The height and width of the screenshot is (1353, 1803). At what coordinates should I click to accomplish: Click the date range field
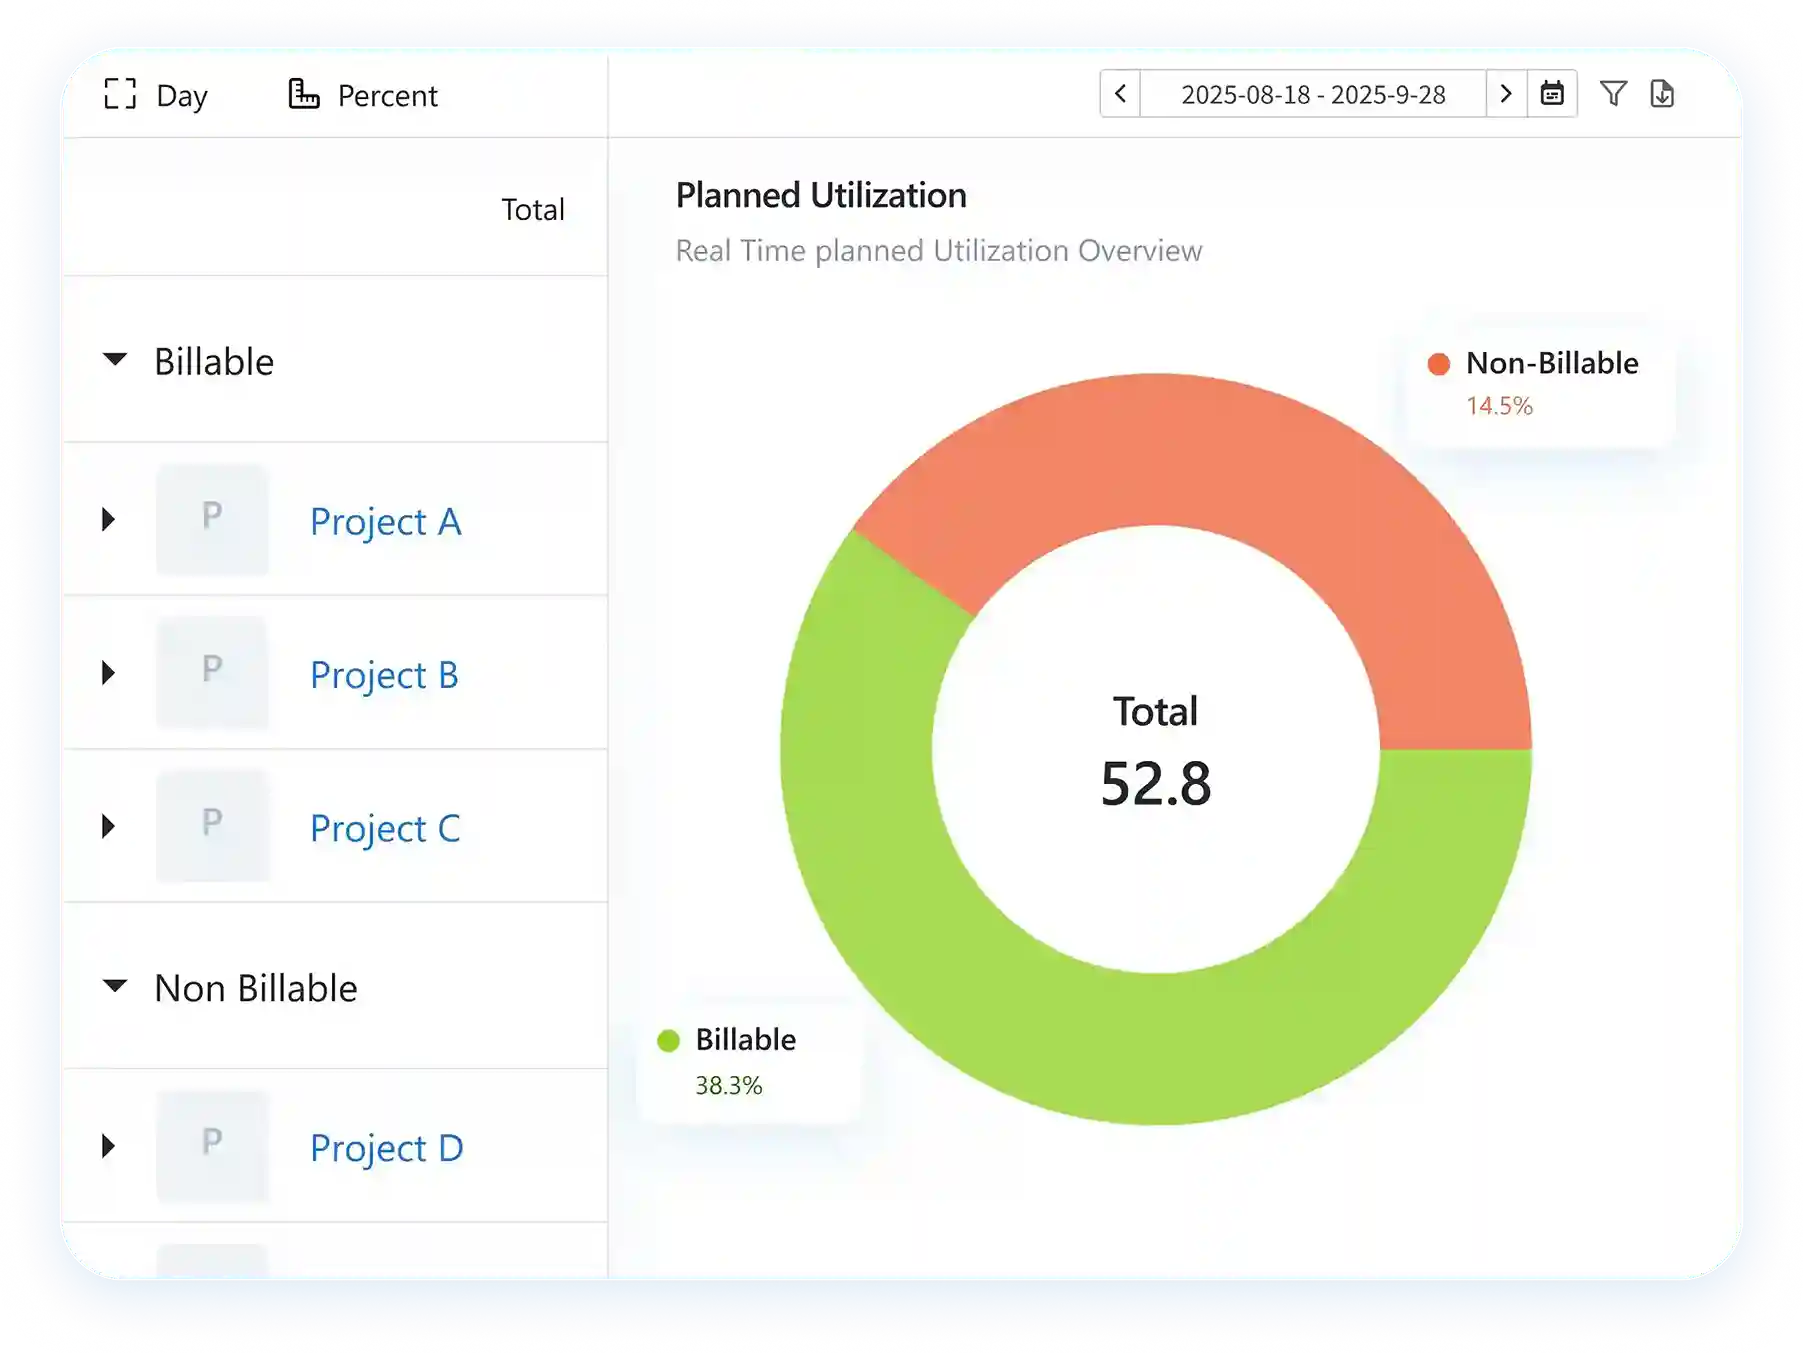click(1312, 94)
